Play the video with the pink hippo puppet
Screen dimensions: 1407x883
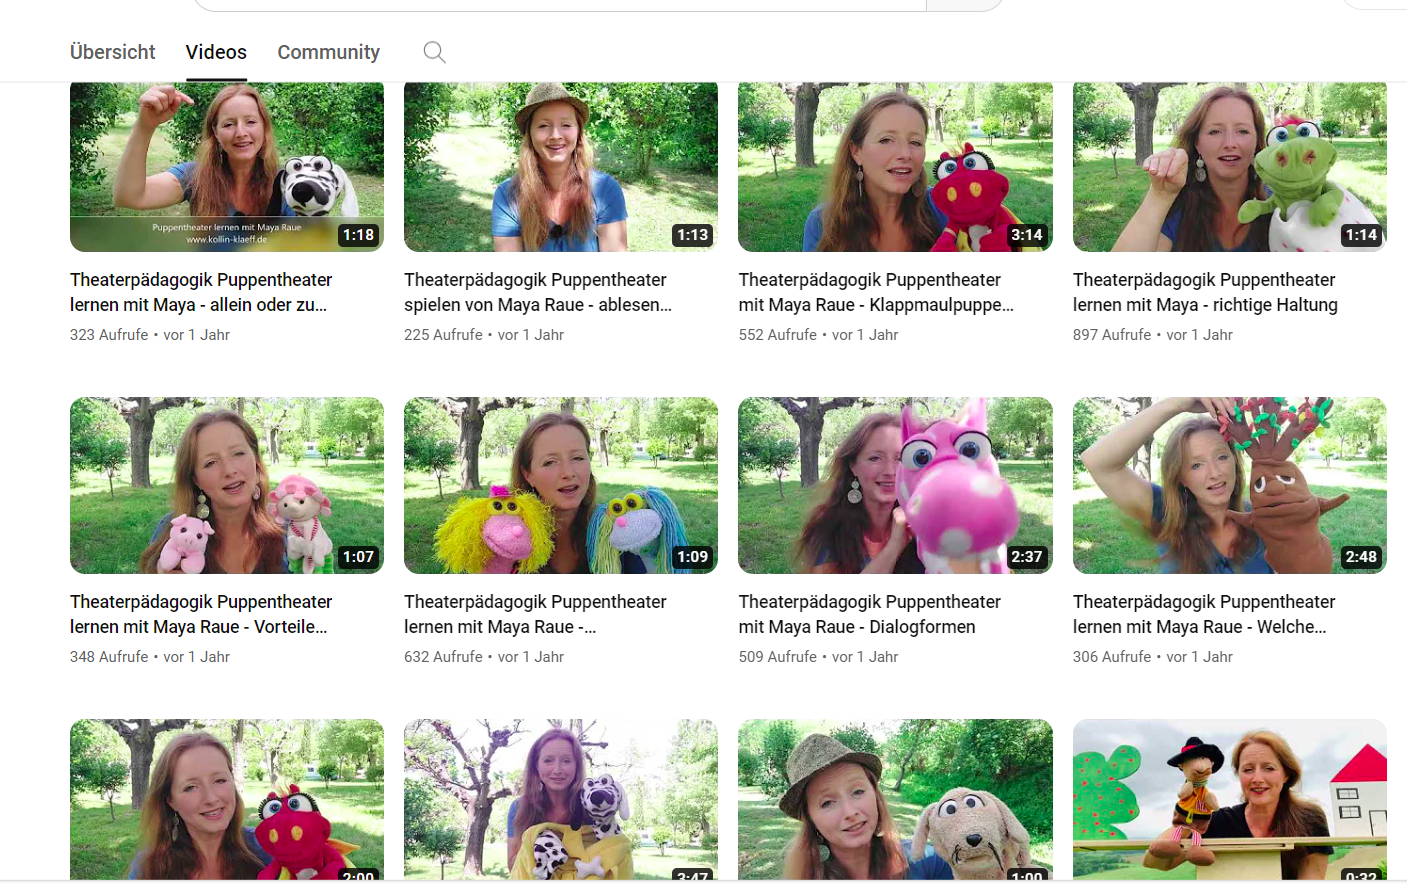[x=894, y=485]
